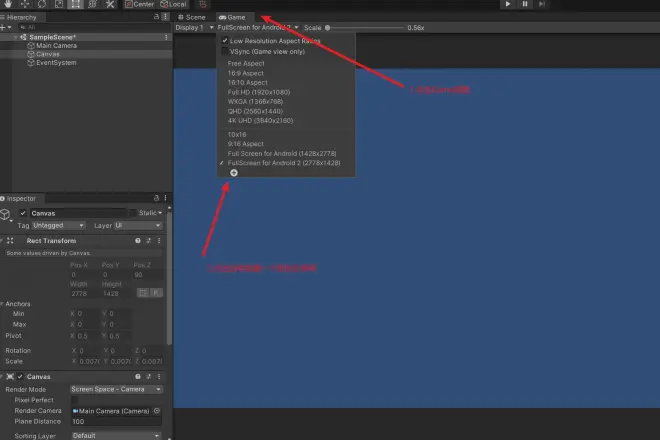Enable VSync (Game view only)

point(225,51)
